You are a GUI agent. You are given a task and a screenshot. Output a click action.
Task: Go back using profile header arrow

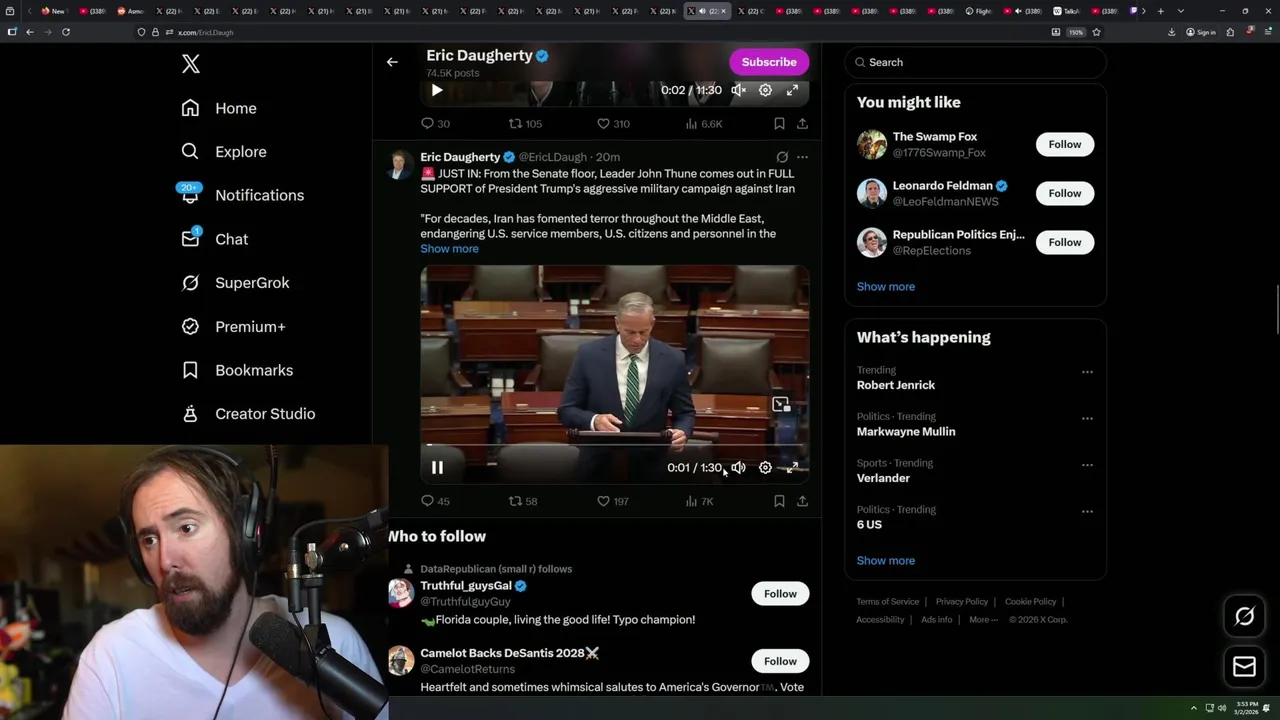392,62
